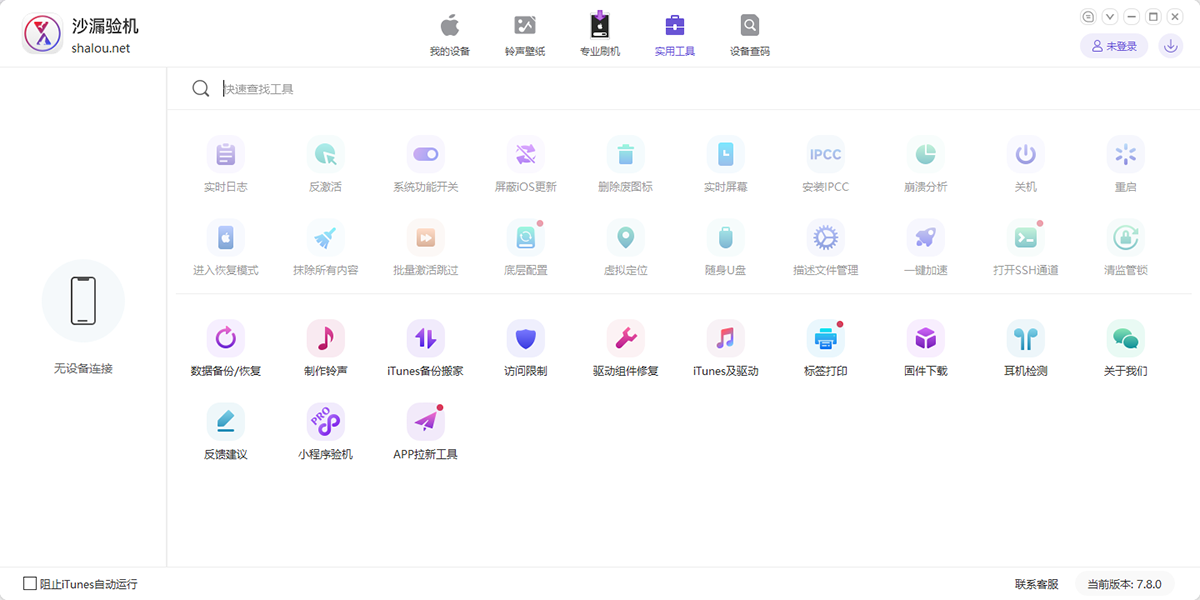
Task: Open the 标签打印 label printing tool
Action: point(826,349)
